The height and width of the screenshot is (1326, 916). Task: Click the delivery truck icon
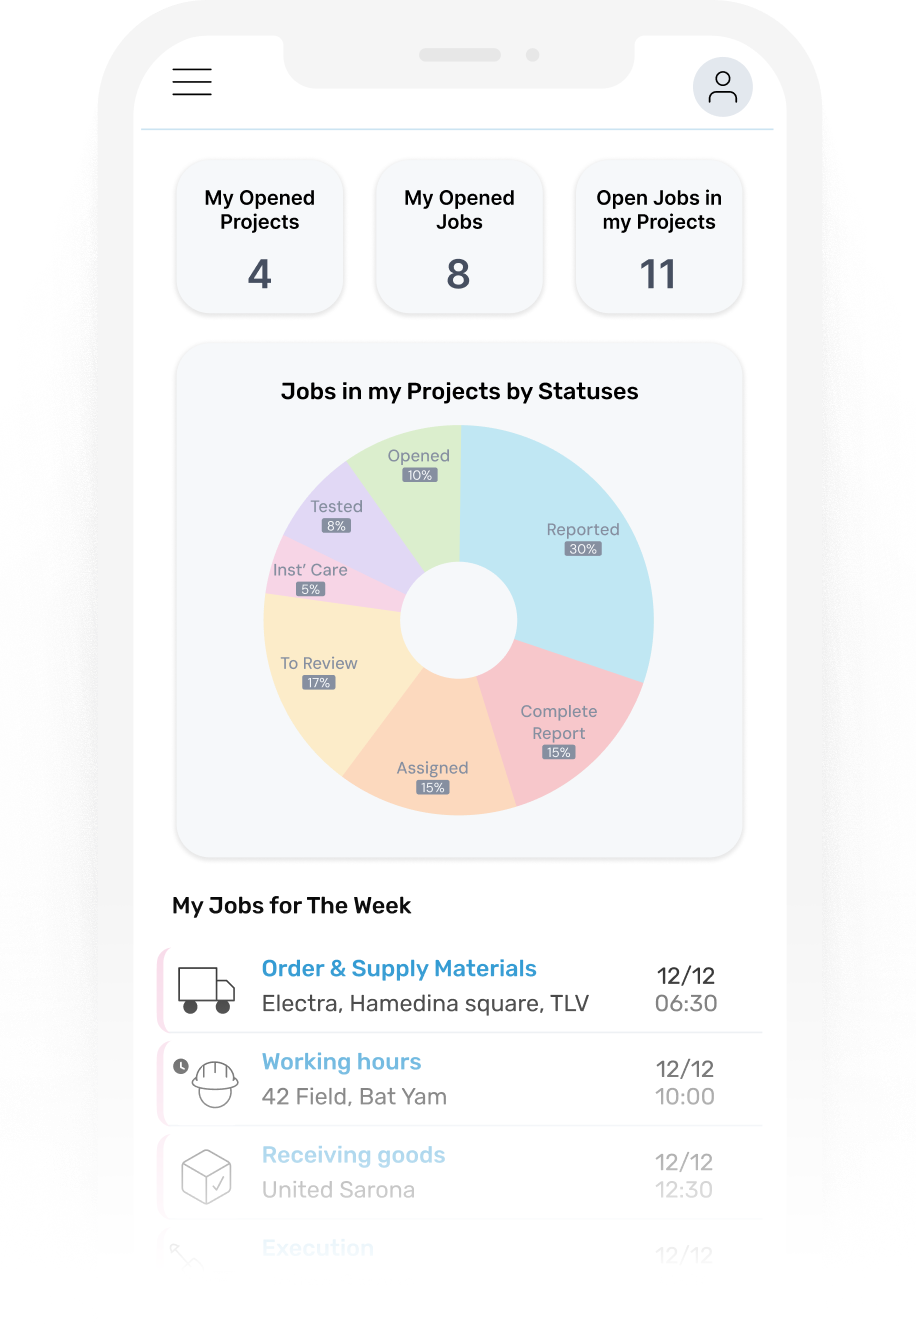pyautogui.click(x=206, y=990)
